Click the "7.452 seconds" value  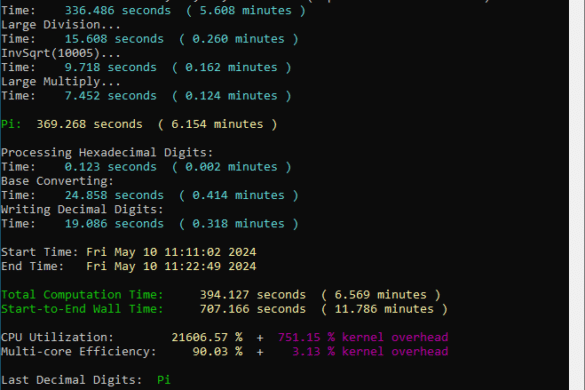[x=110, y=96]
